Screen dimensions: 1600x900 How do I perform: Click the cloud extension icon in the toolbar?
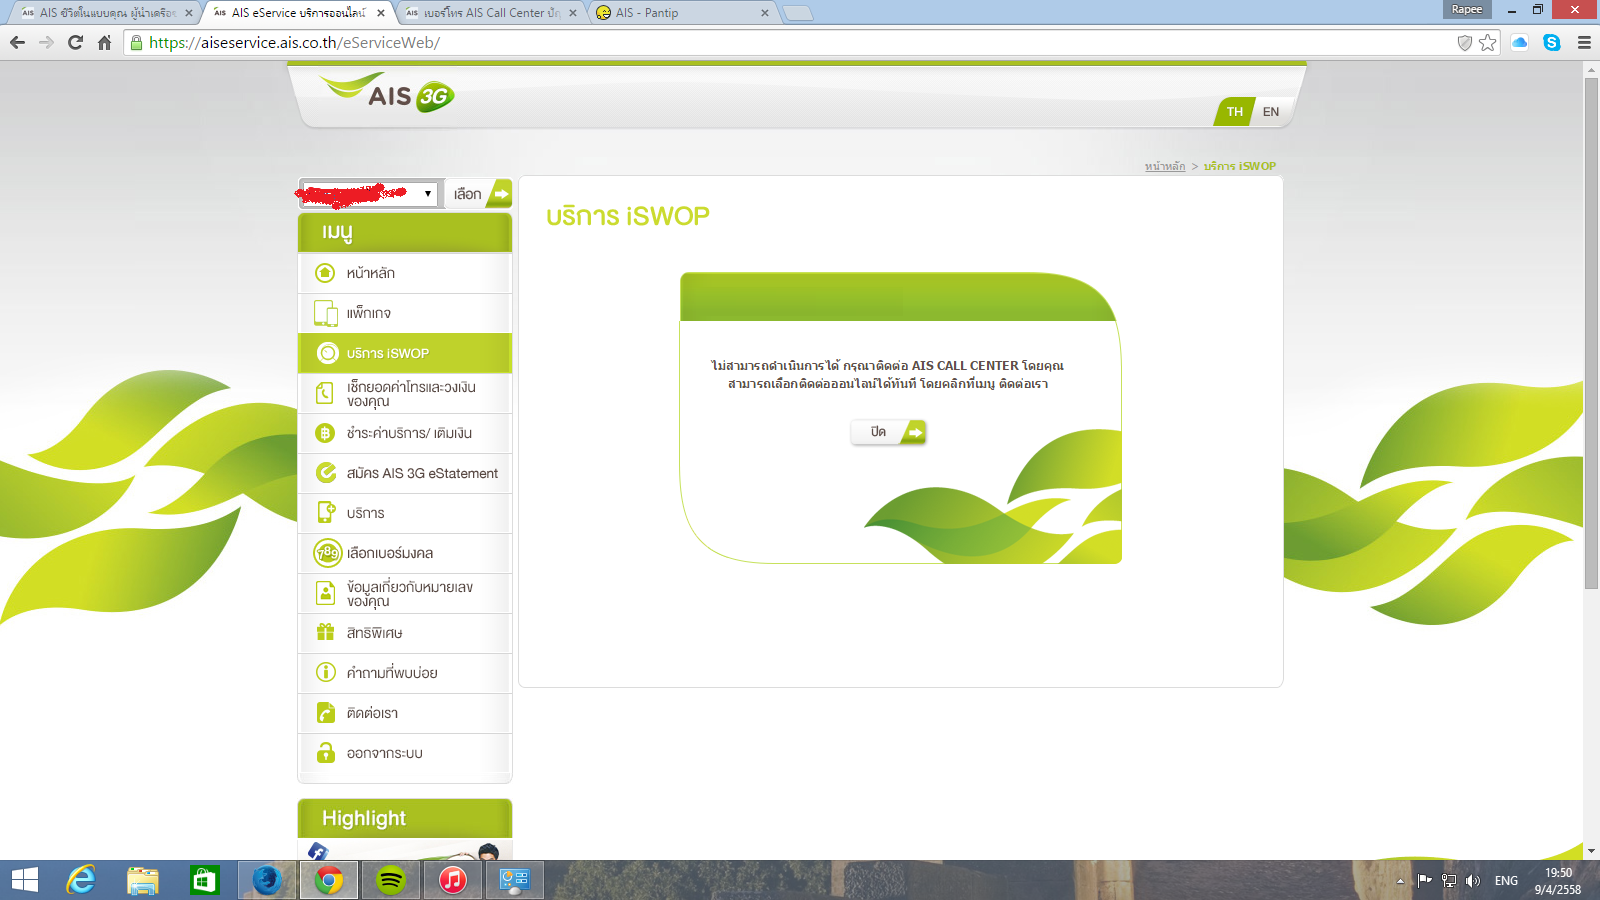tap(1520, 42)
